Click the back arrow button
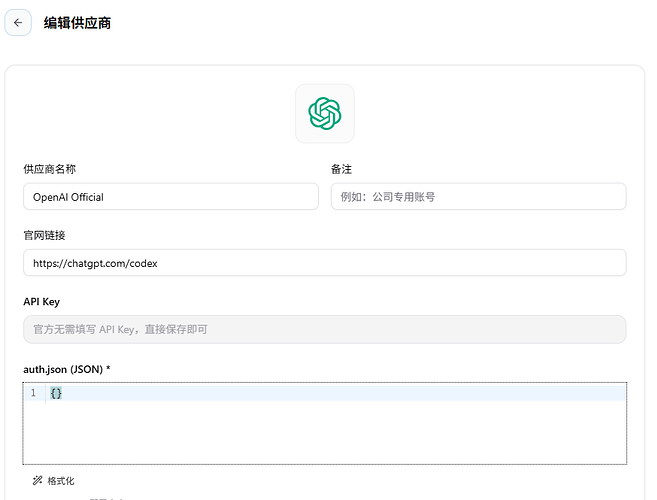The width and height of the screenshot is (657, 500). tap(18, 23)
